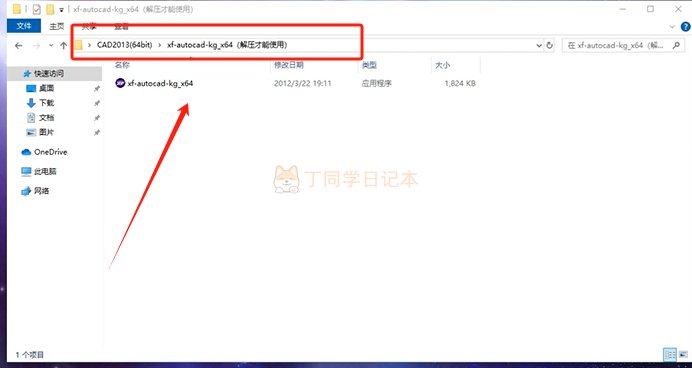This screenshot has width=692, height=368.
Task: Click the title bar folder icon
Action: pos(17,9)
